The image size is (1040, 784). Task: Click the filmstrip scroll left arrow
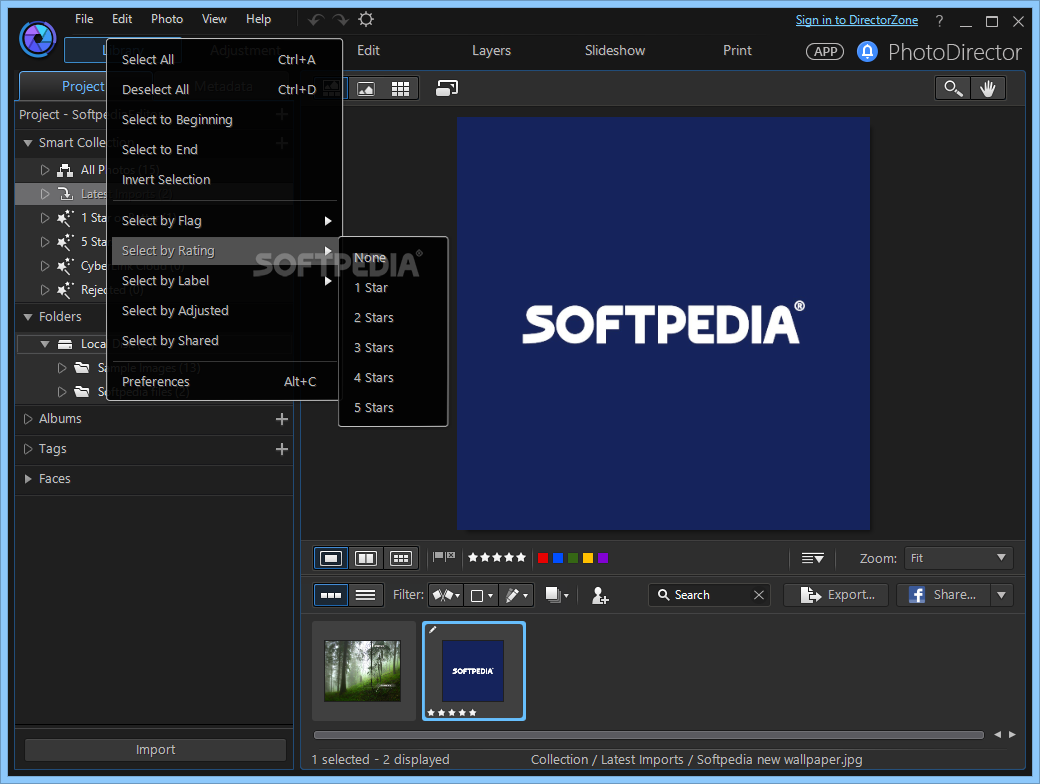(x=998, y=734)
